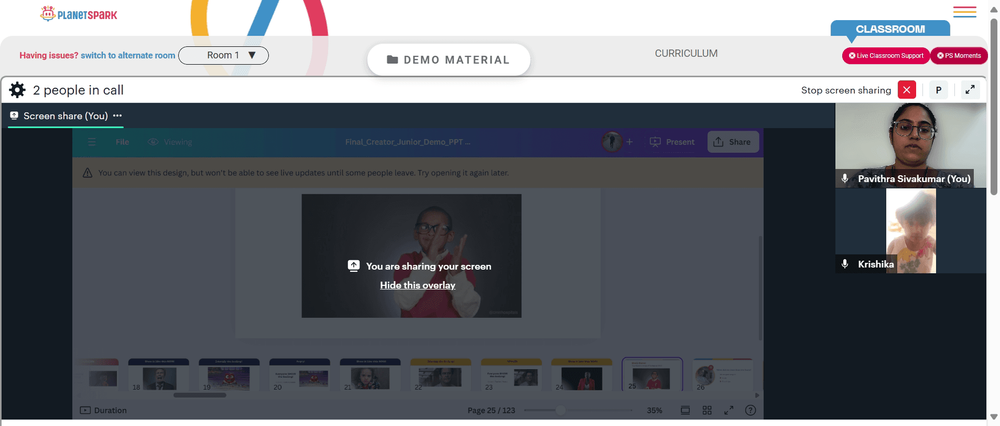This screenshot has height=426, width=1000.
Task: Click the 35% zoom value
Action: [654, 411]
